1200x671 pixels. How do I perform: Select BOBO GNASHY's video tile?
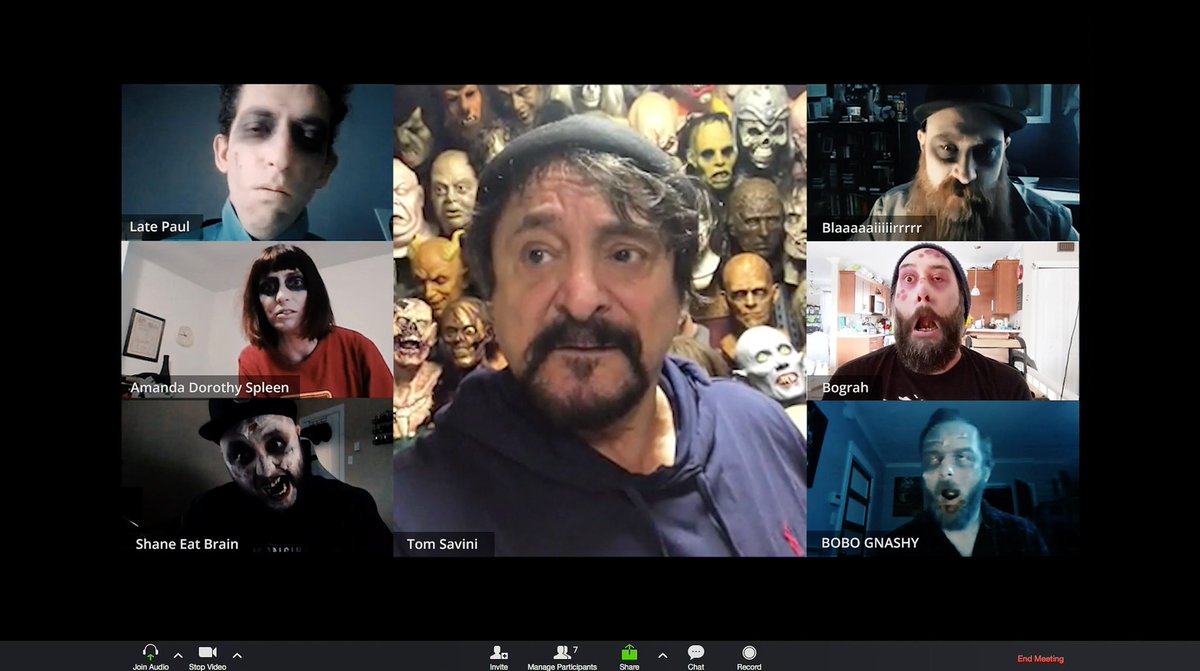pyautogui.click(x=943, y=478)
